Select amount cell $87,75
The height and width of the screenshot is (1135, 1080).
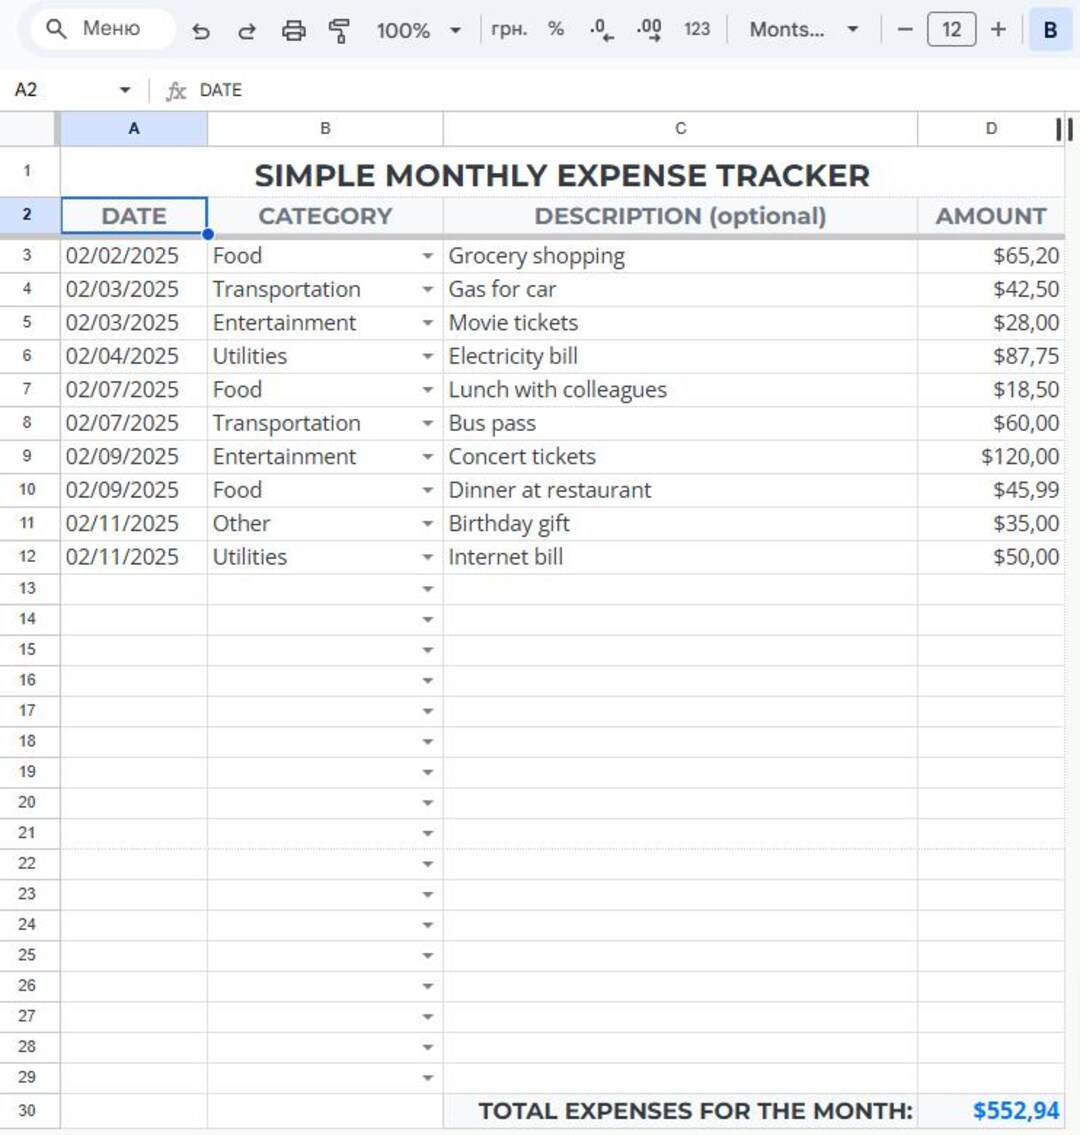click(991, 357)
